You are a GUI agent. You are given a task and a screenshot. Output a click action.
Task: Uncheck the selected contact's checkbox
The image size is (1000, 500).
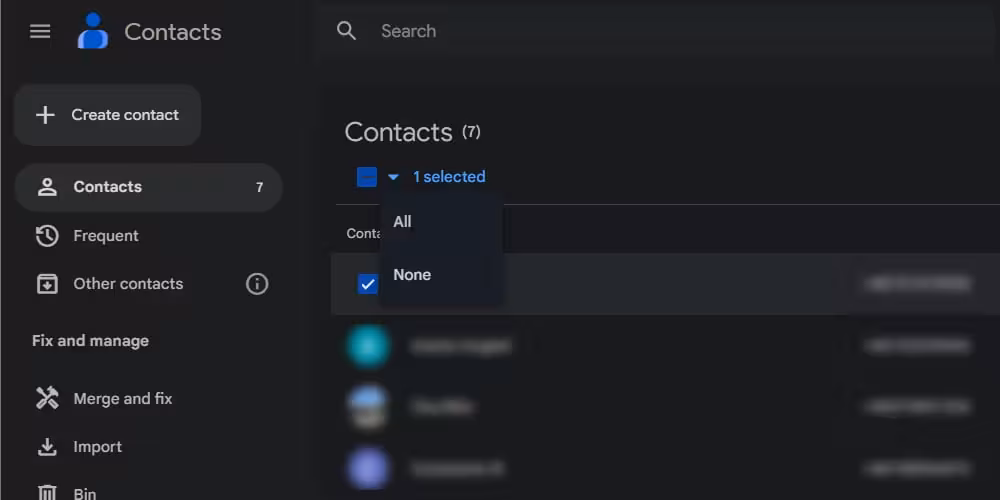[367, 284]
